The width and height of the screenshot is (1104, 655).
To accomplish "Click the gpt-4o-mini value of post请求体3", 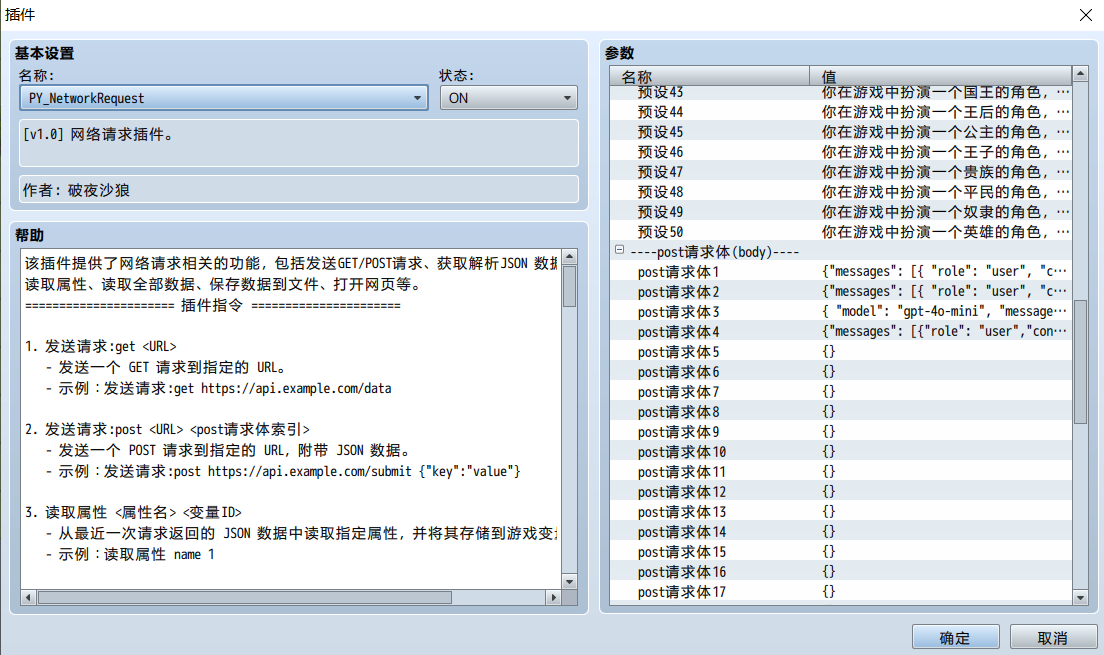I will [x=944, y=311].
